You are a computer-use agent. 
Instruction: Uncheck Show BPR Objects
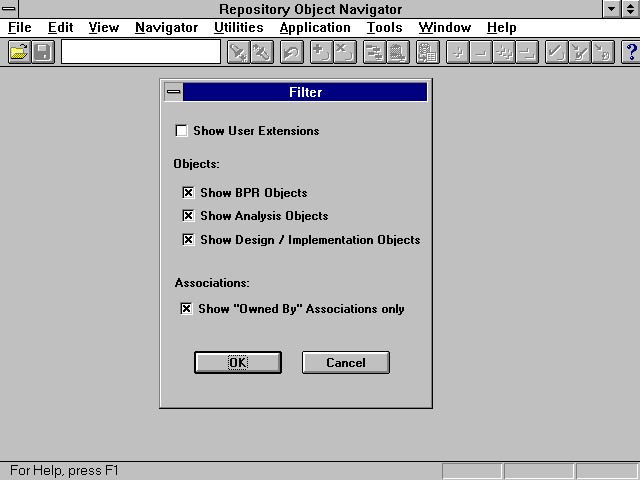click(x=188, y=193)
